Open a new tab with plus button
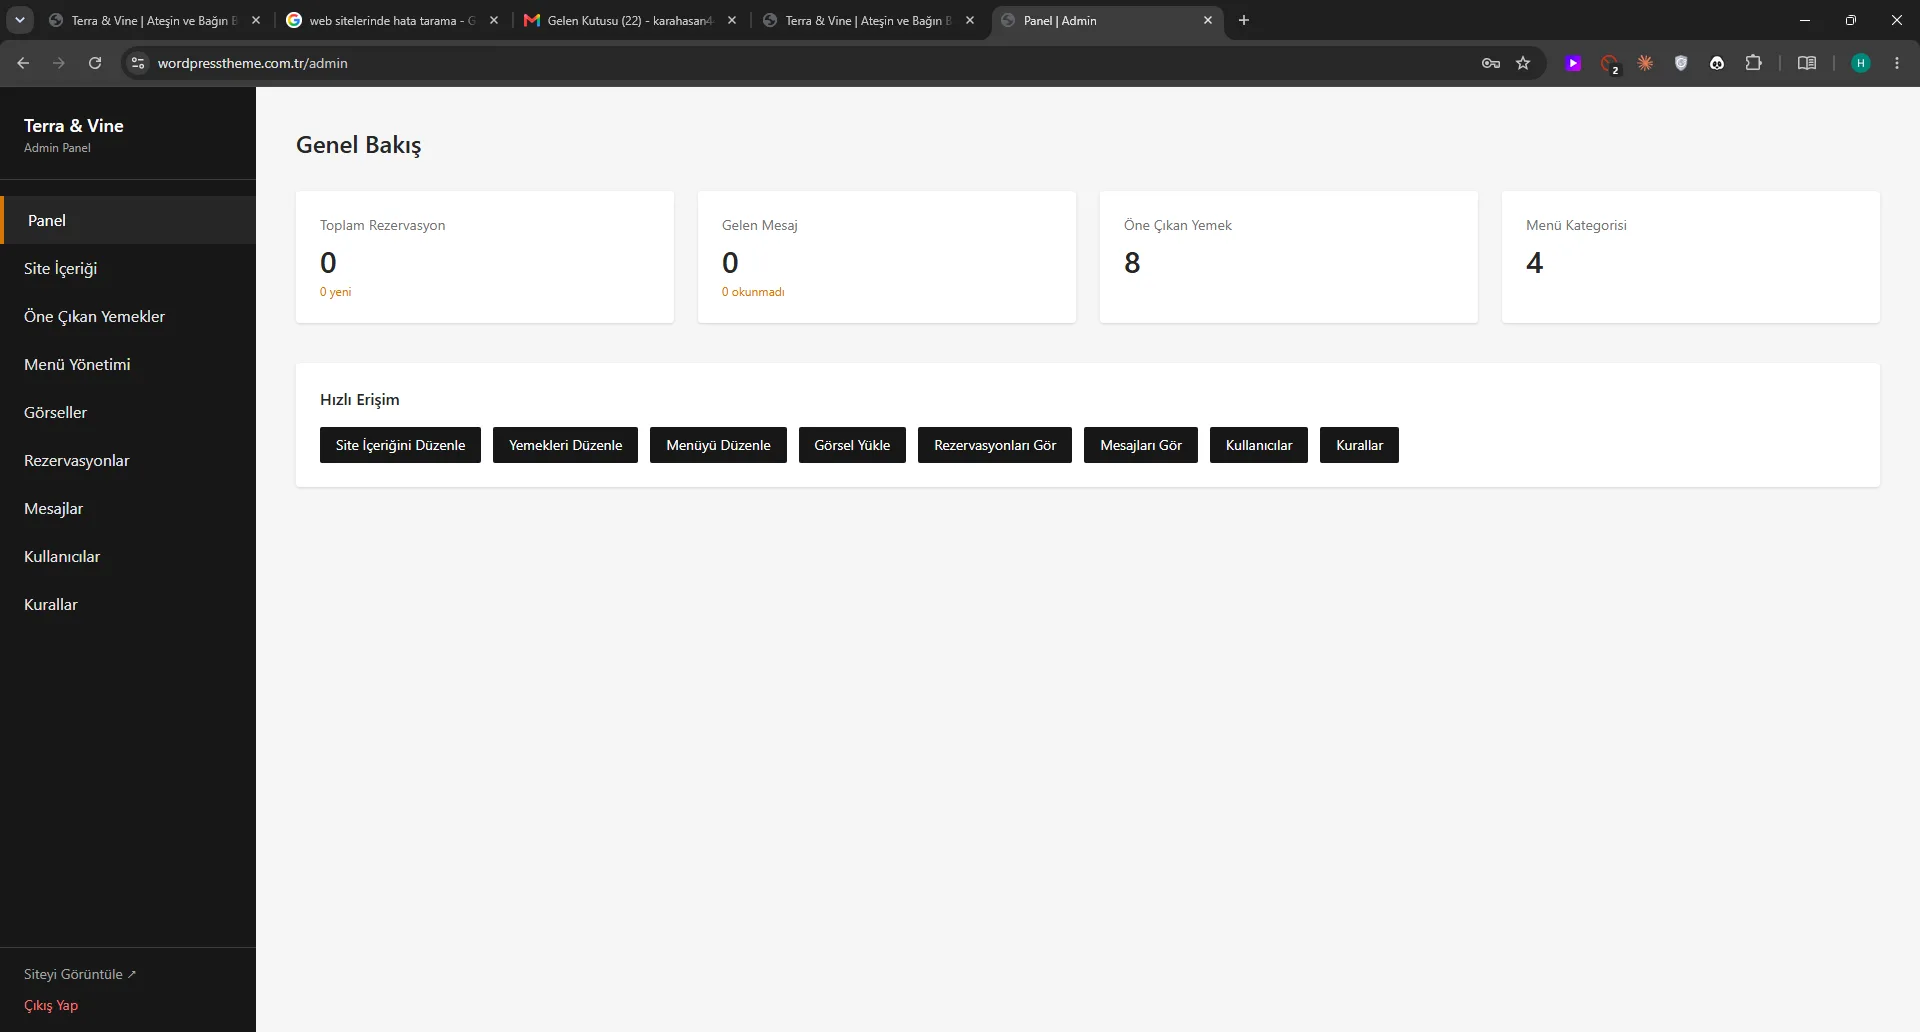This screenshot has height=1032, width=1920. 1244,20
